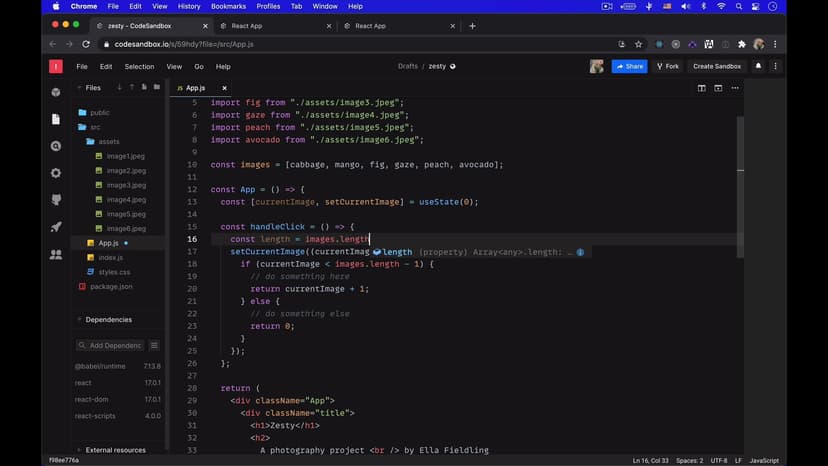Collapse the assets folder
Screen dimensions: 828x466
pyautogui.click(x=108, y=142)
